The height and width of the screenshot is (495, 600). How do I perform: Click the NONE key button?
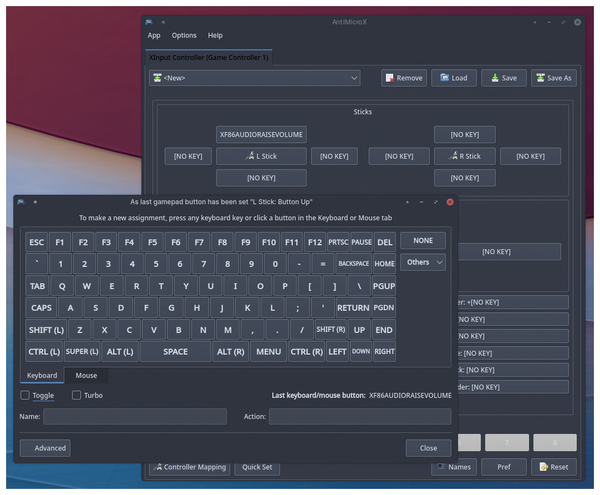(423, 241)
